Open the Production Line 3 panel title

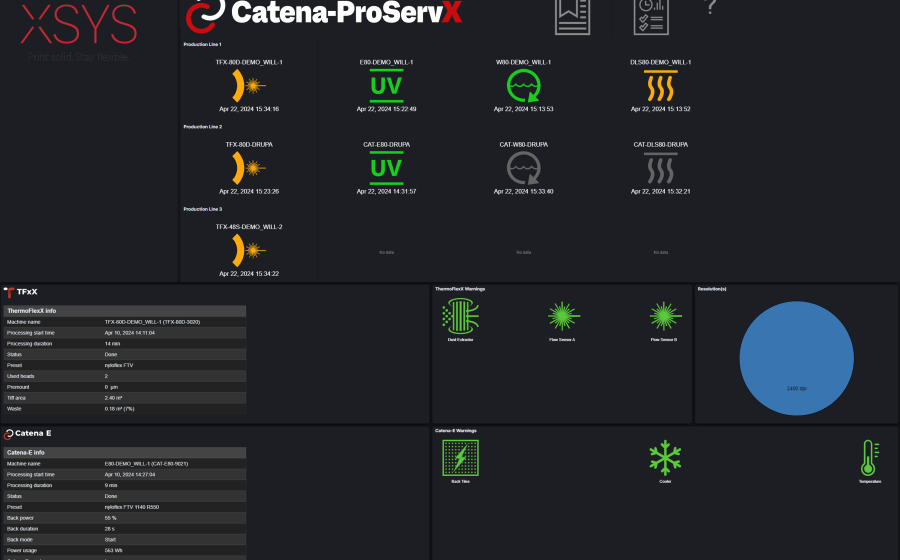click(203, 209)
